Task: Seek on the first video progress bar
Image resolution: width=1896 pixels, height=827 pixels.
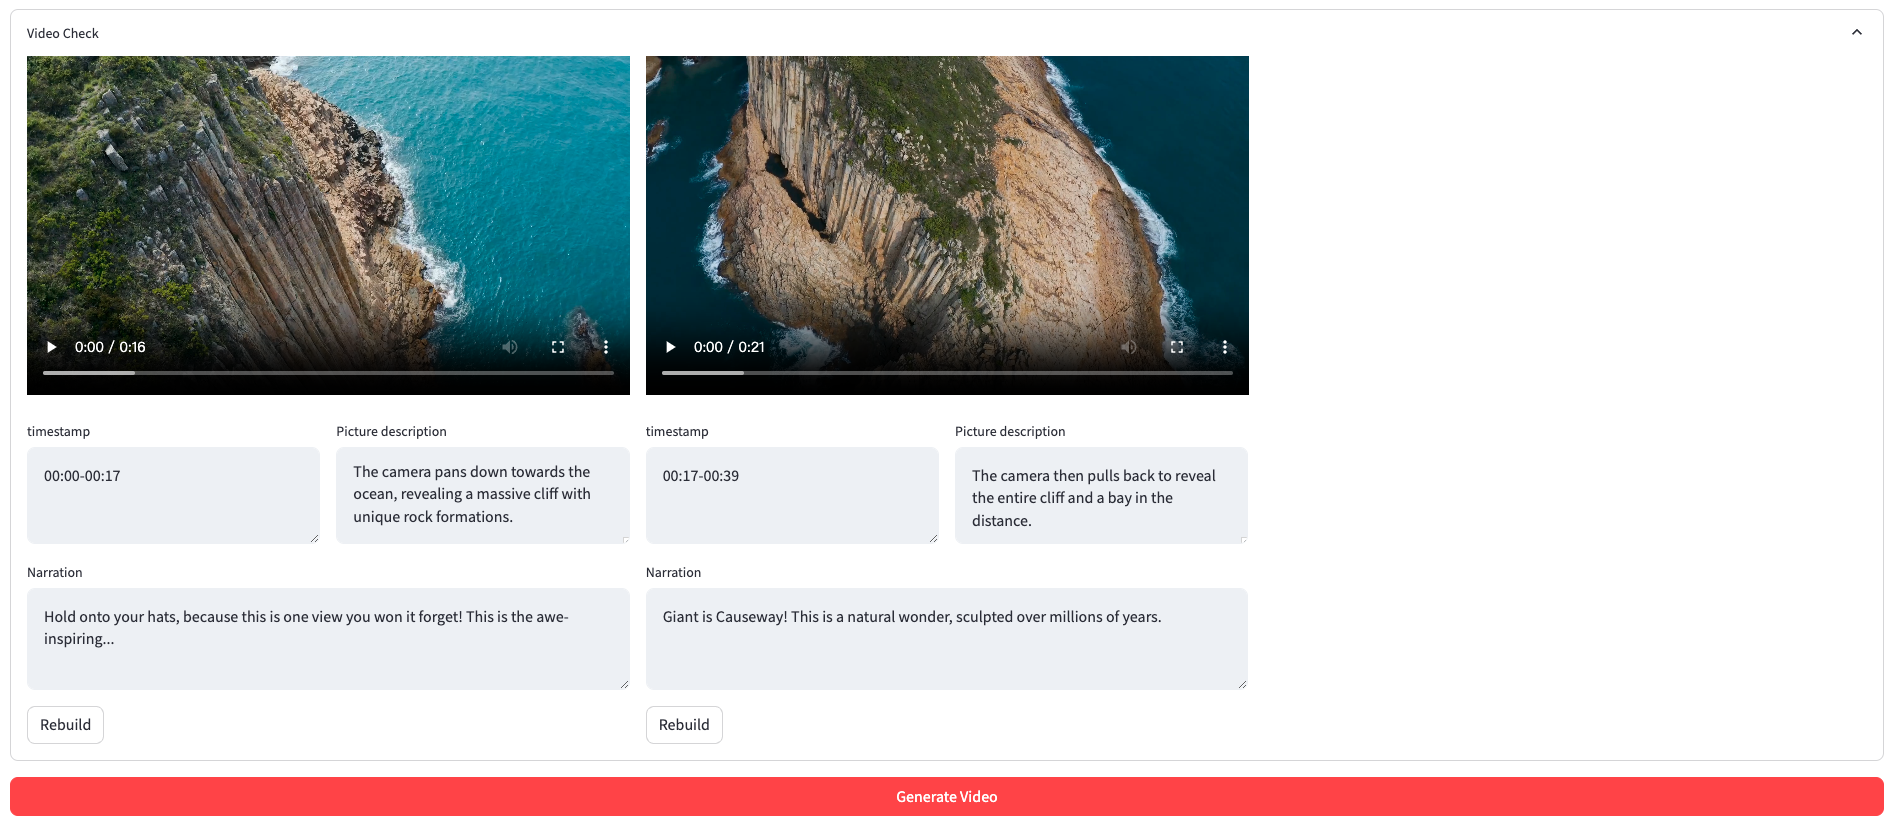Action: tap(328, 373)
